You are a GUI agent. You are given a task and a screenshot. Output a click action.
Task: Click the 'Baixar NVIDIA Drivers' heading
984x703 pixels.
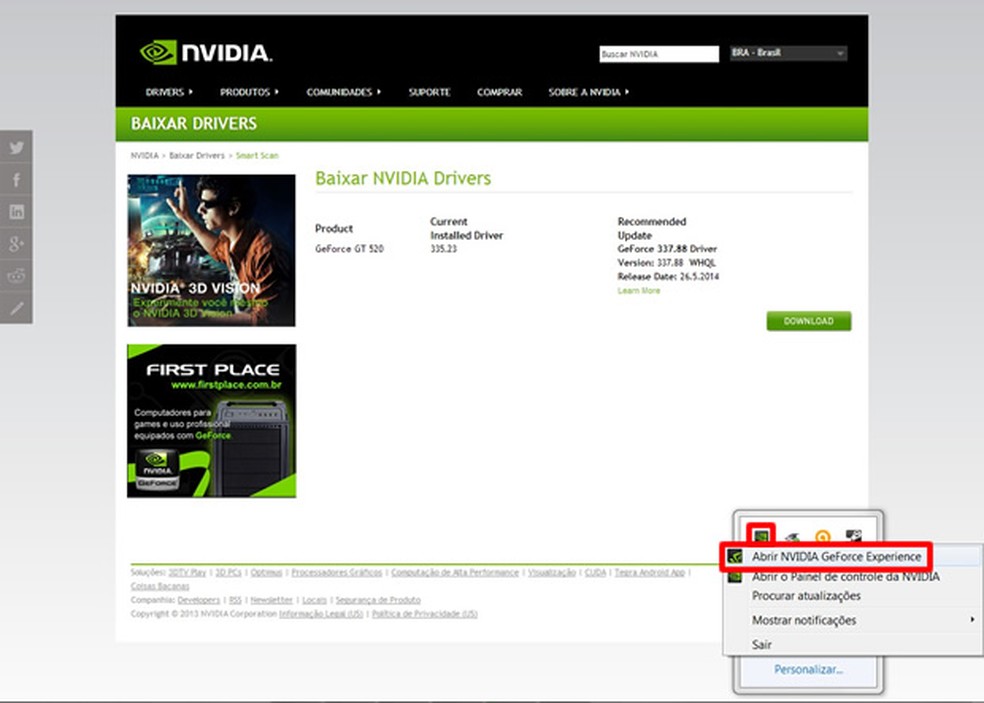(x=403, y=178)
